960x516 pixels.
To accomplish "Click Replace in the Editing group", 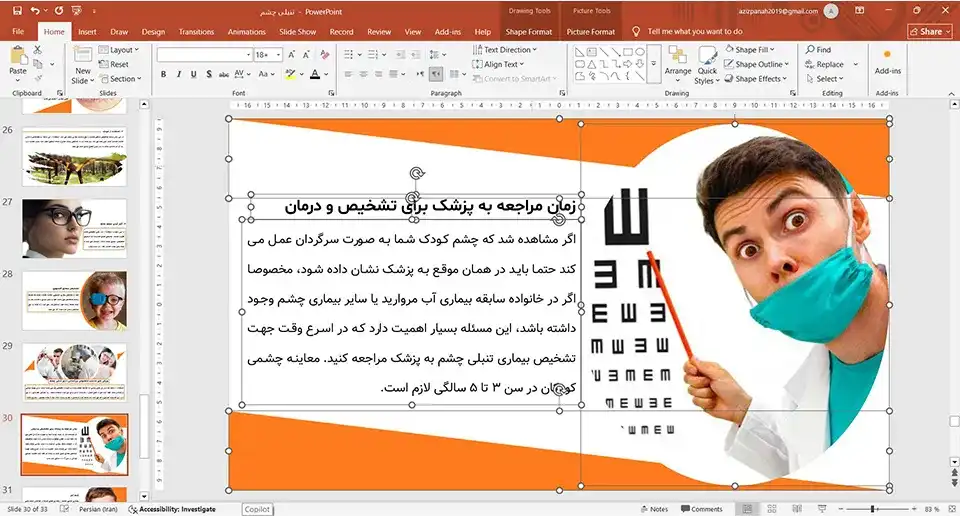I will click(825, 64).
